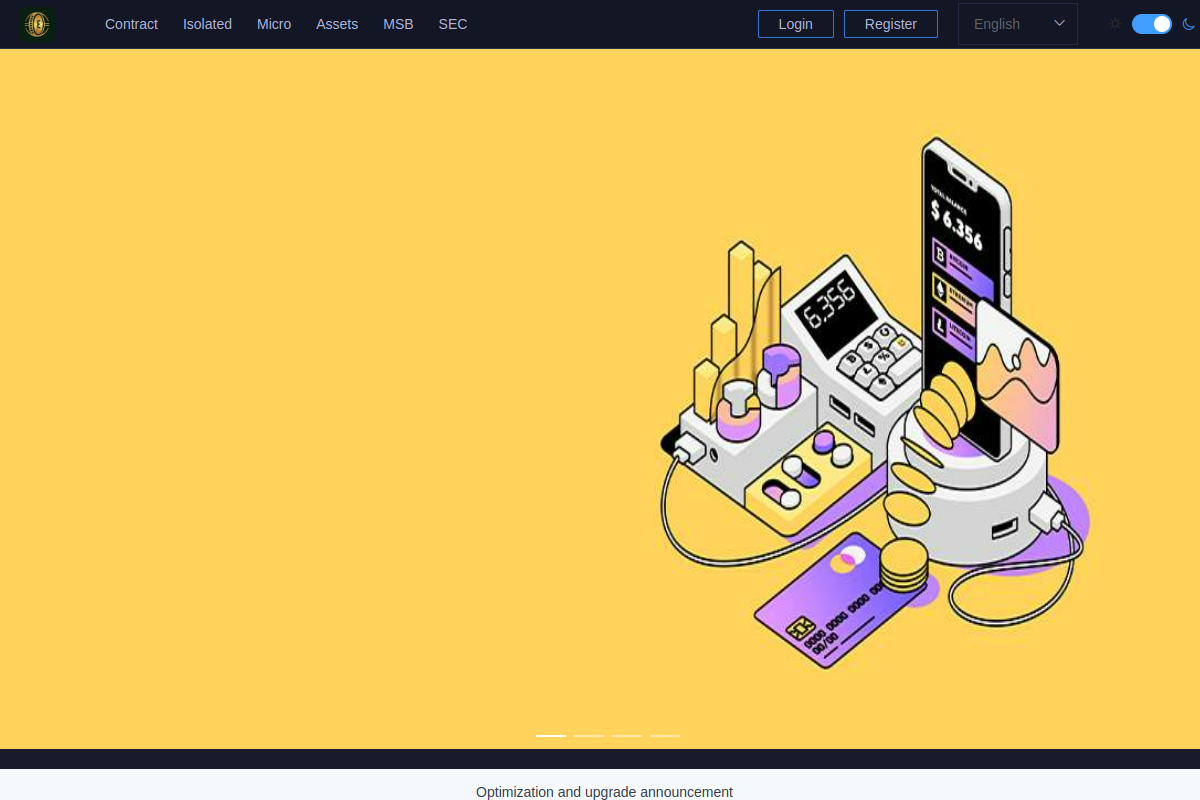The image size is (1200, 800).
Task: Click the sun light-mode icon
Action: 1115,24
